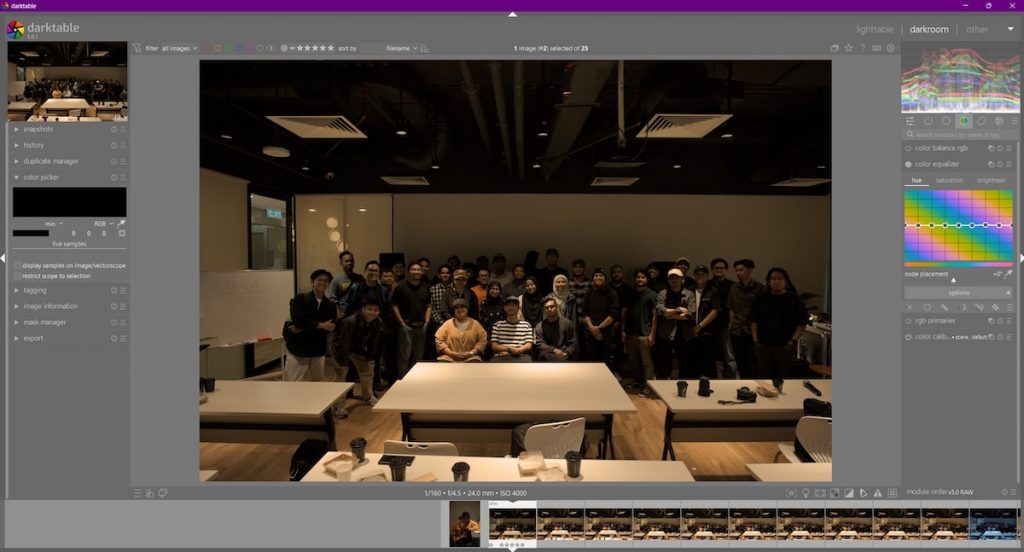The height and width of the screenshot is (552, 1024).
Task: Open the keyboard shortcuts icon
Action: pos(876,48)
